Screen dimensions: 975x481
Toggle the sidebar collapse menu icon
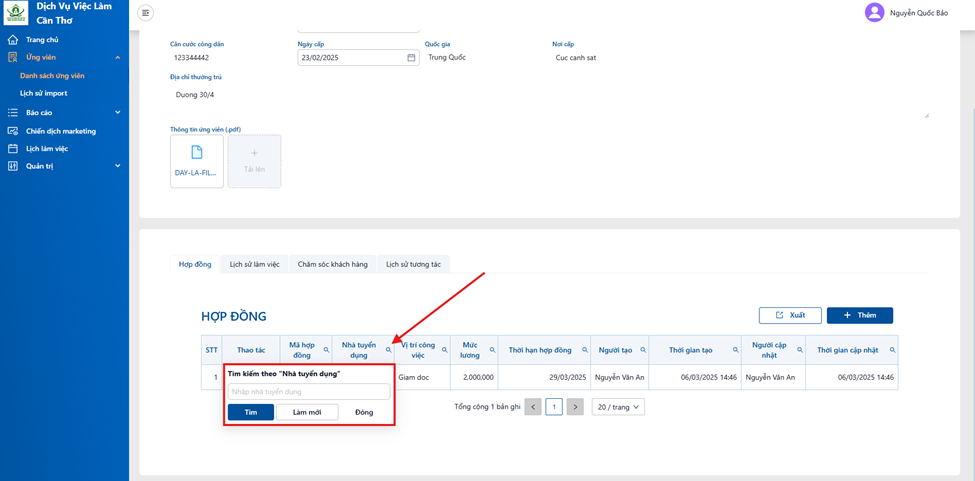145,12
